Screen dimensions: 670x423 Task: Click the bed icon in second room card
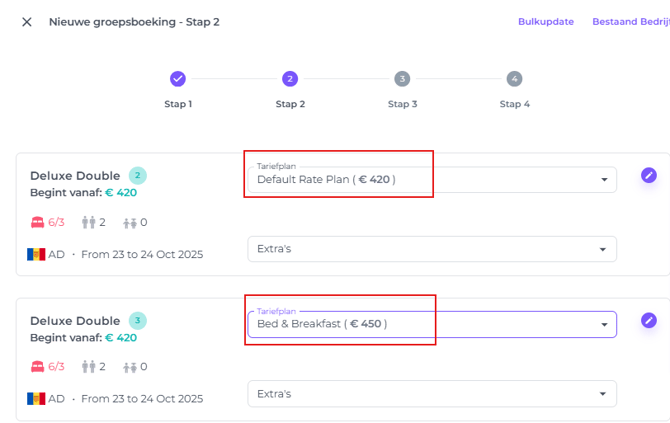coord(38,367)
